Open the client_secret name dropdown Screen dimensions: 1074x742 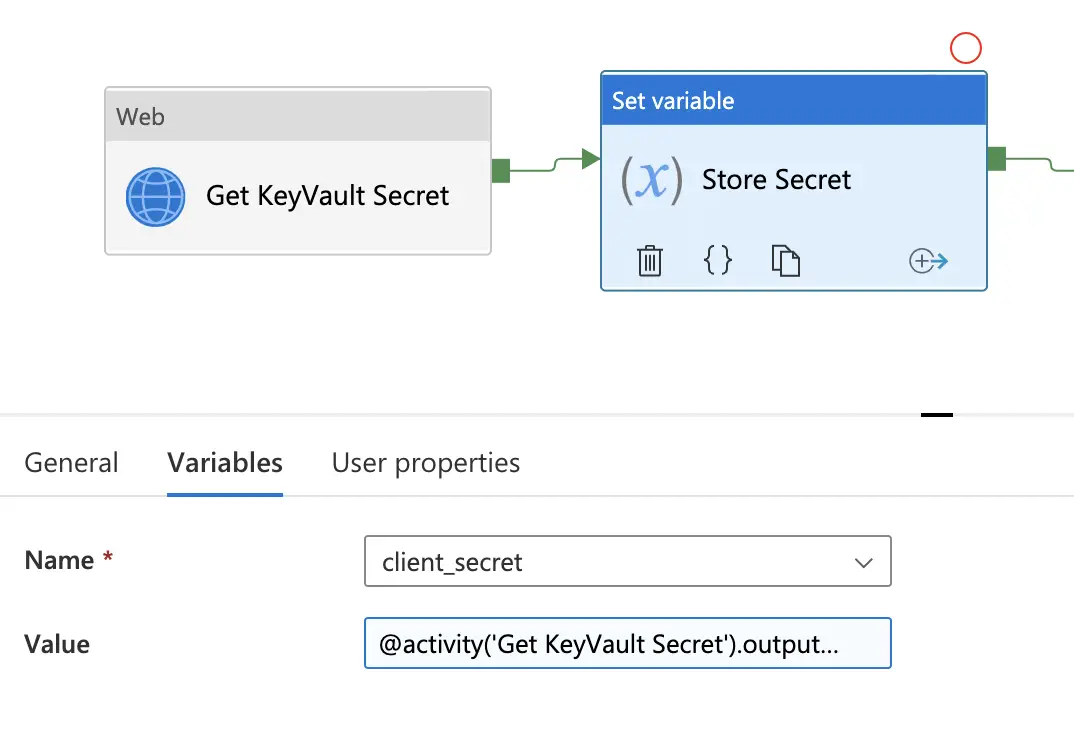pos(628,562)
